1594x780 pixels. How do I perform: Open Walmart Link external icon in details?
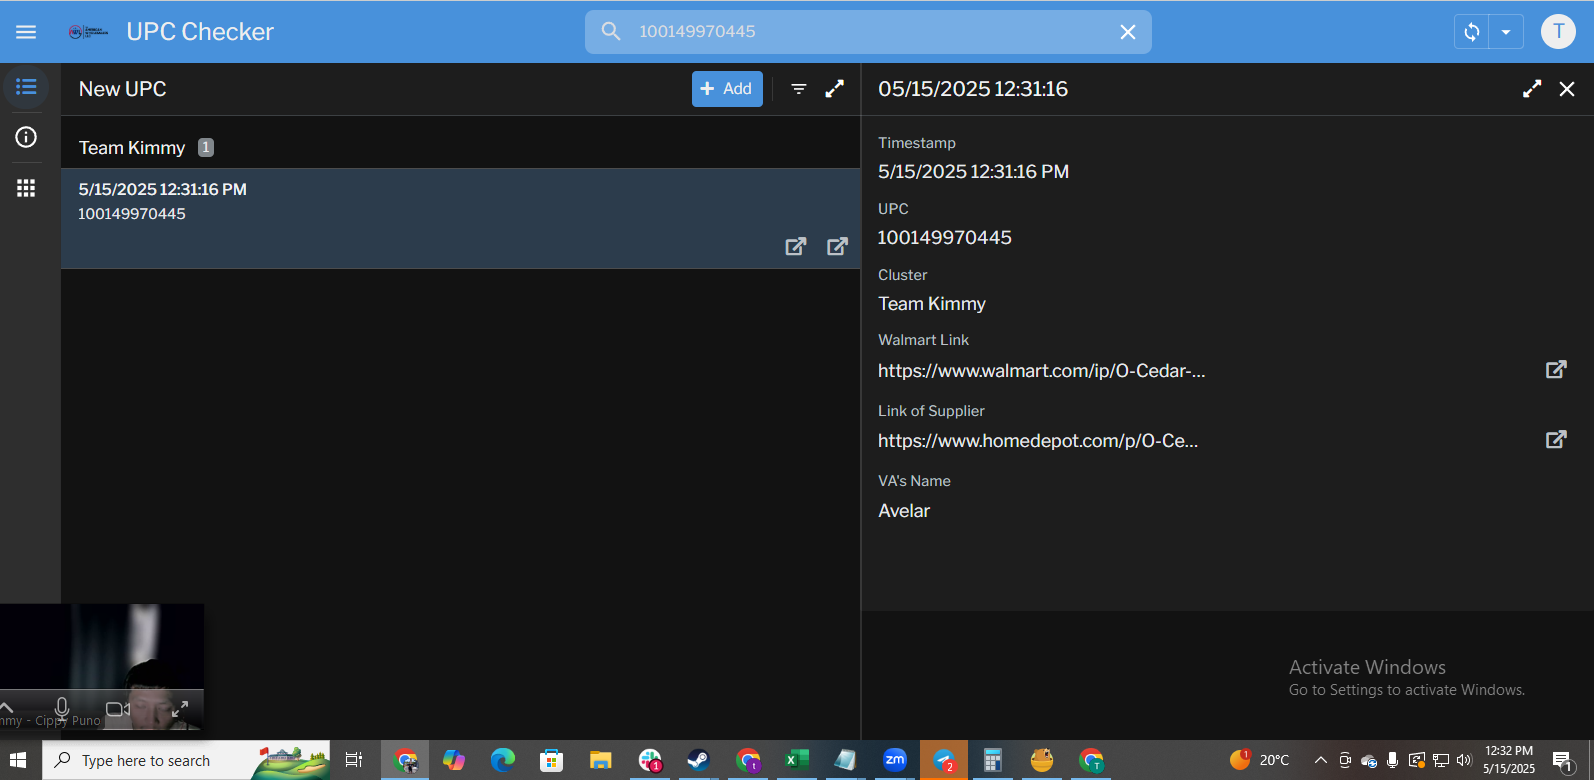tap(1556, 370)
